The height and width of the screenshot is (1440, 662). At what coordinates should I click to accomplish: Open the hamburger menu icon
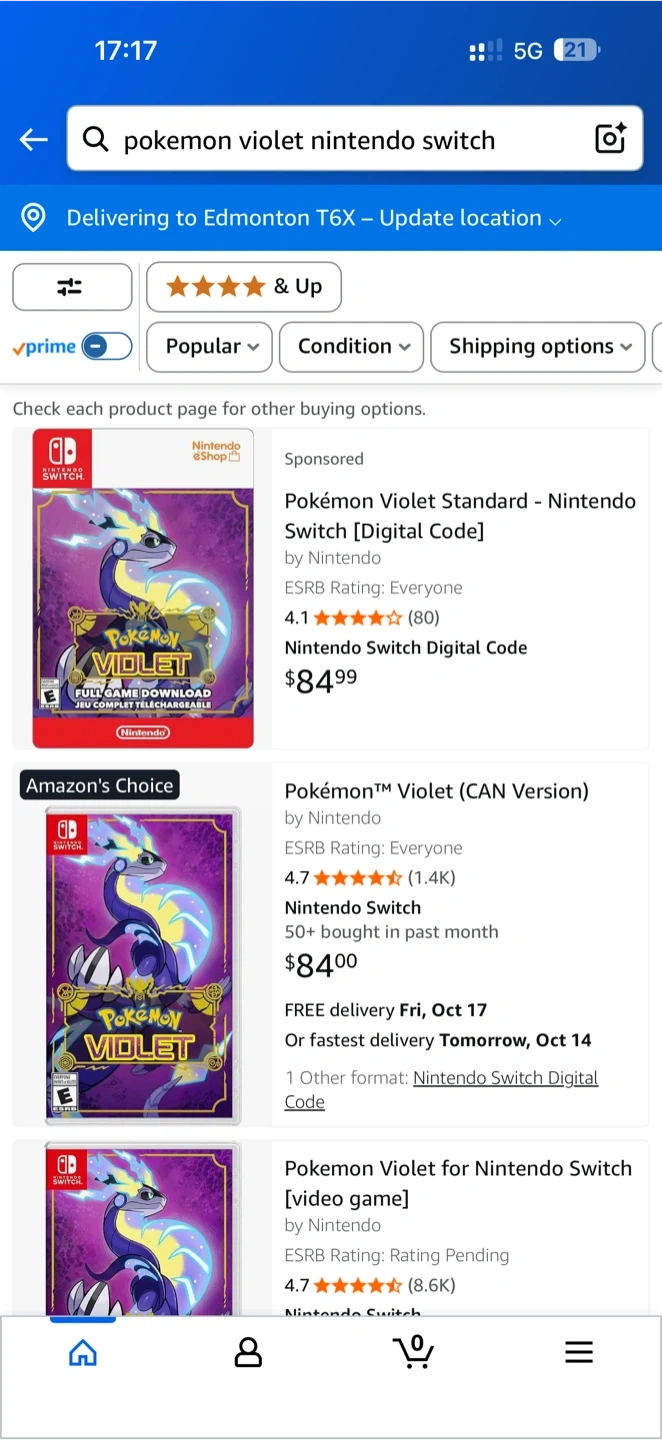click(579, 1352)
